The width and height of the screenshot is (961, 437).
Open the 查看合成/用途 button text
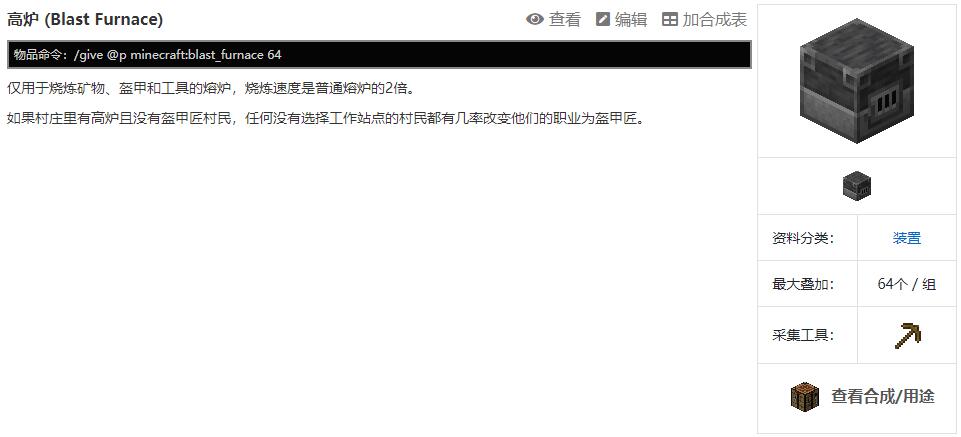pos(883,396)
